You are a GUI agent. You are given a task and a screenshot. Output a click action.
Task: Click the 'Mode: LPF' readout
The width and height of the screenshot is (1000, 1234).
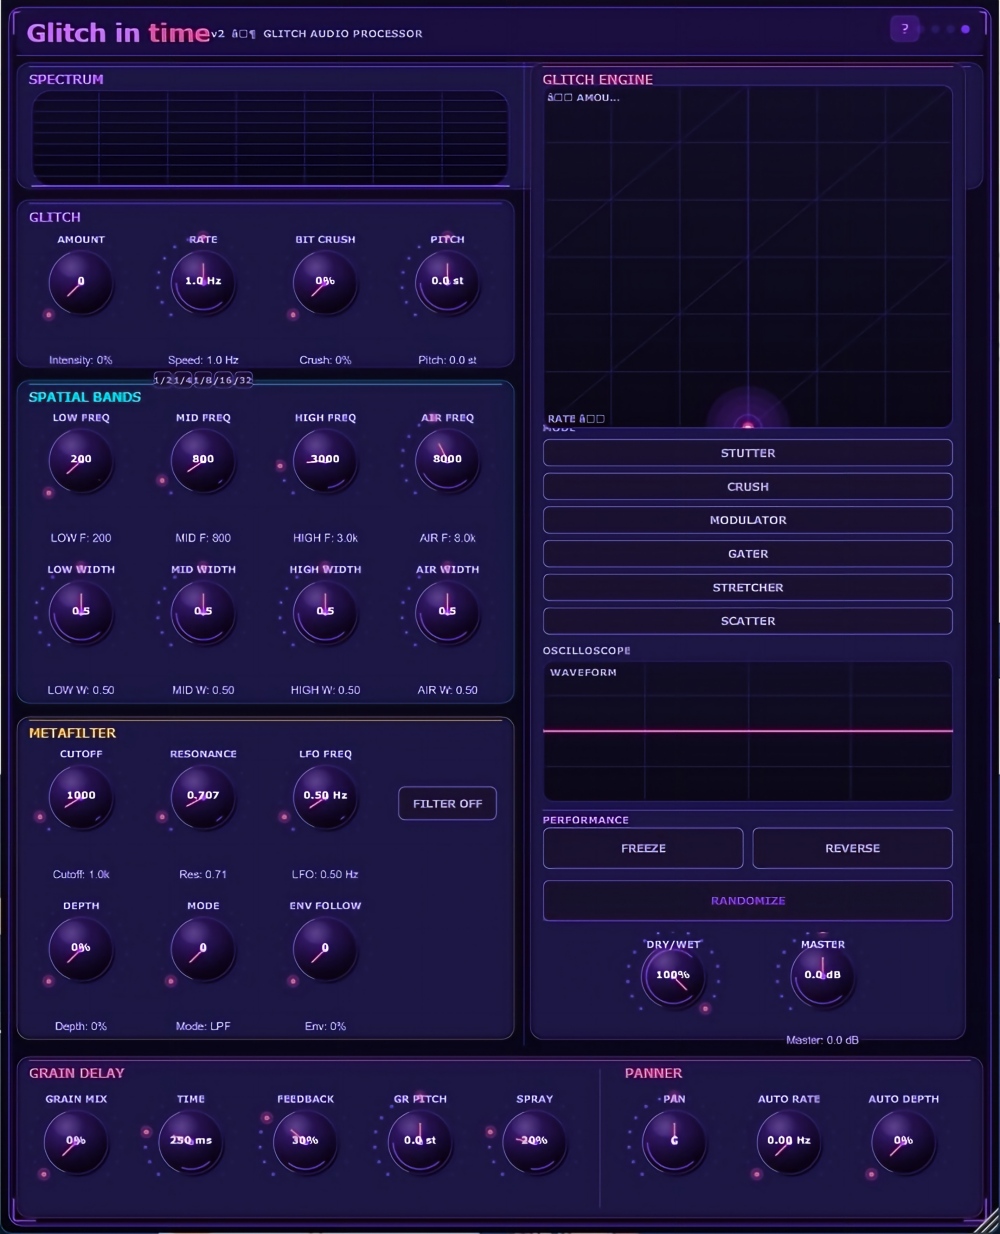coord(203,1027)
